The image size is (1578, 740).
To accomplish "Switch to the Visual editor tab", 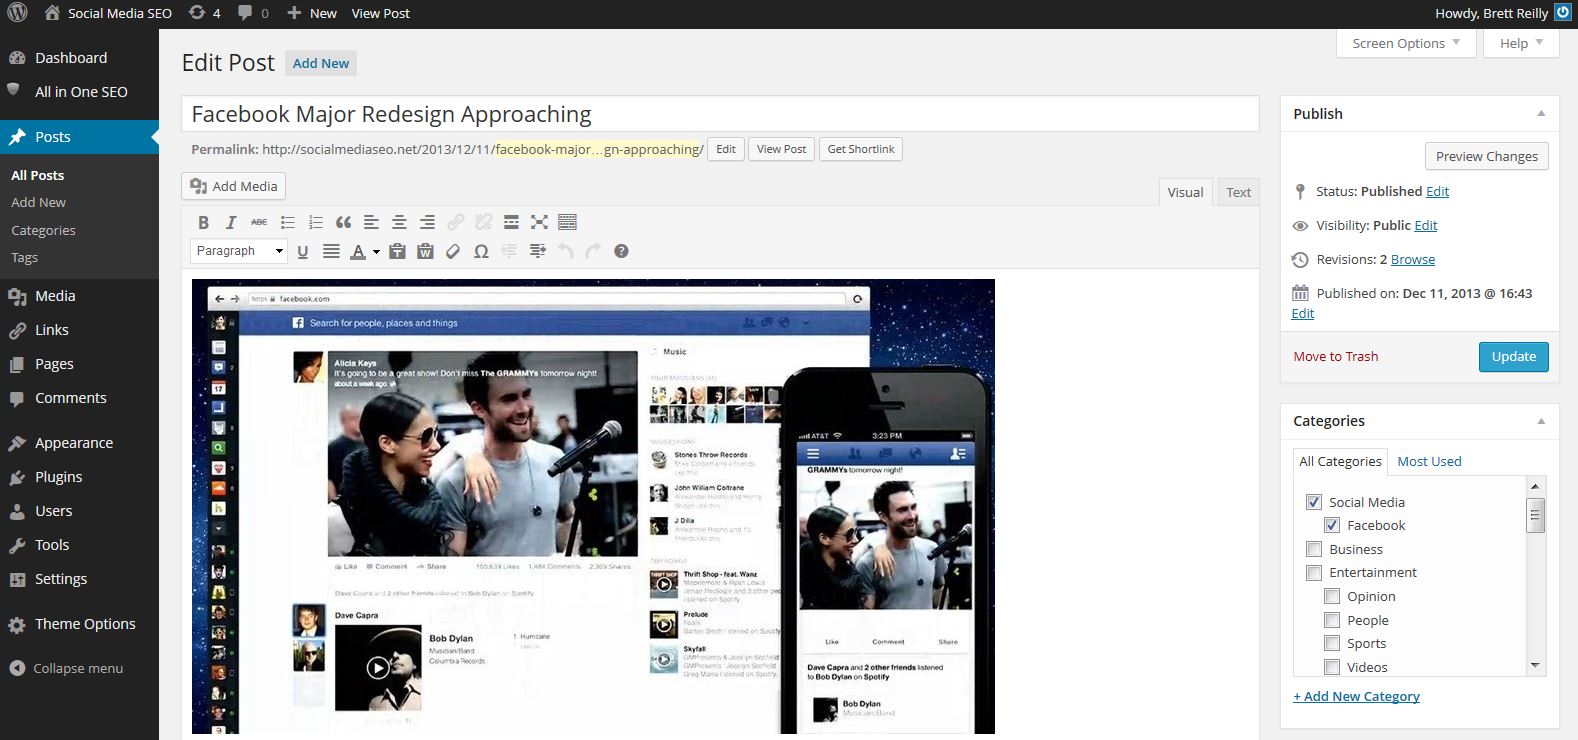I will [1185, 192].
